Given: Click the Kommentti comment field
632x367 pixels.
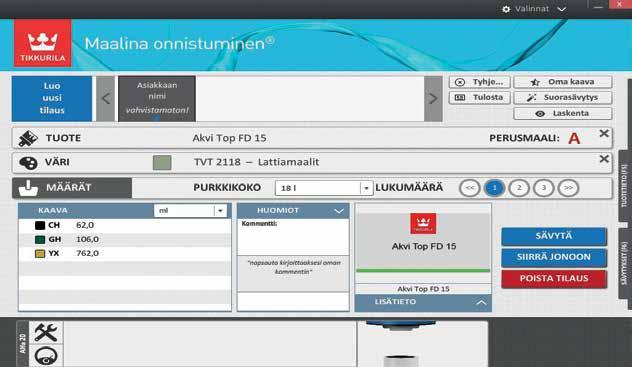Looking at the screenshot, I should tap(293, 237).
